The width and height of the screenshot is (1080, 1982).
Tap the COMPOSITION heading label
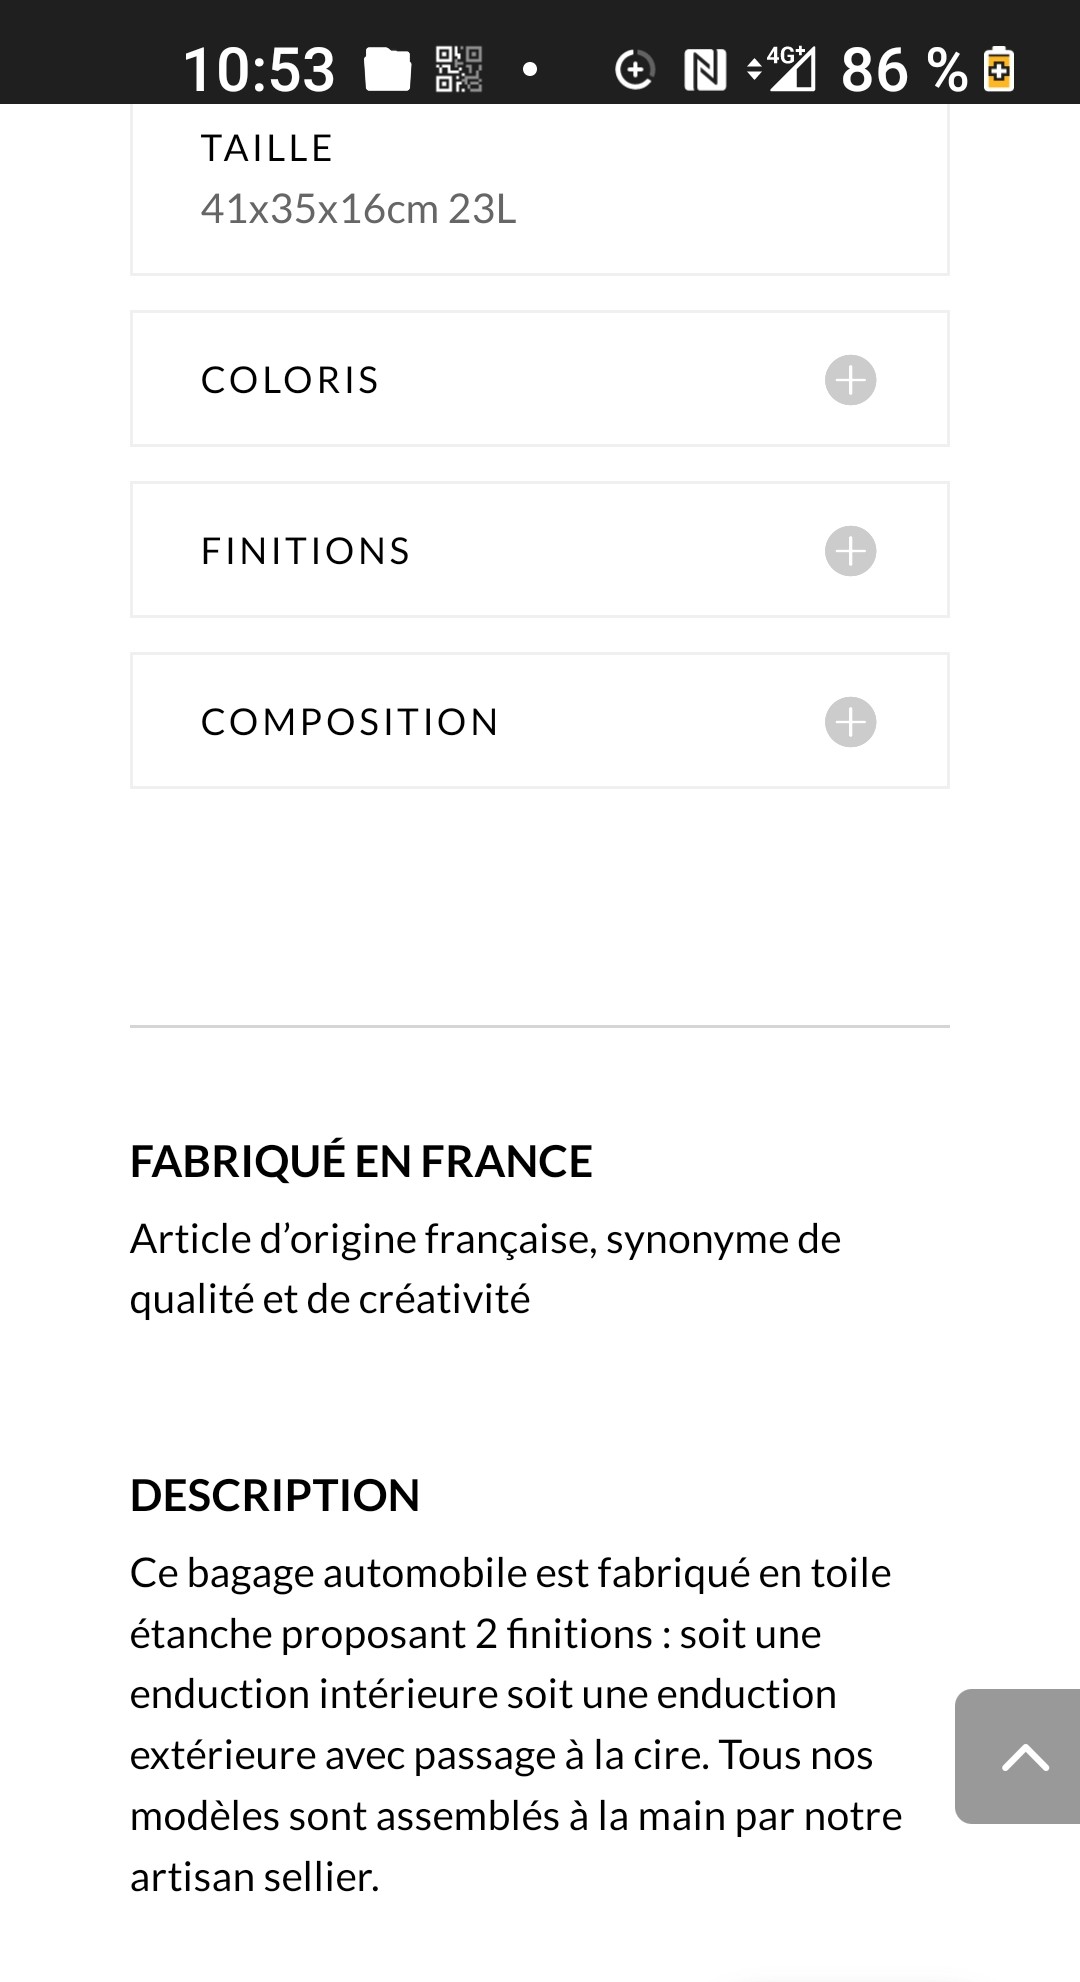pos(350,722)
